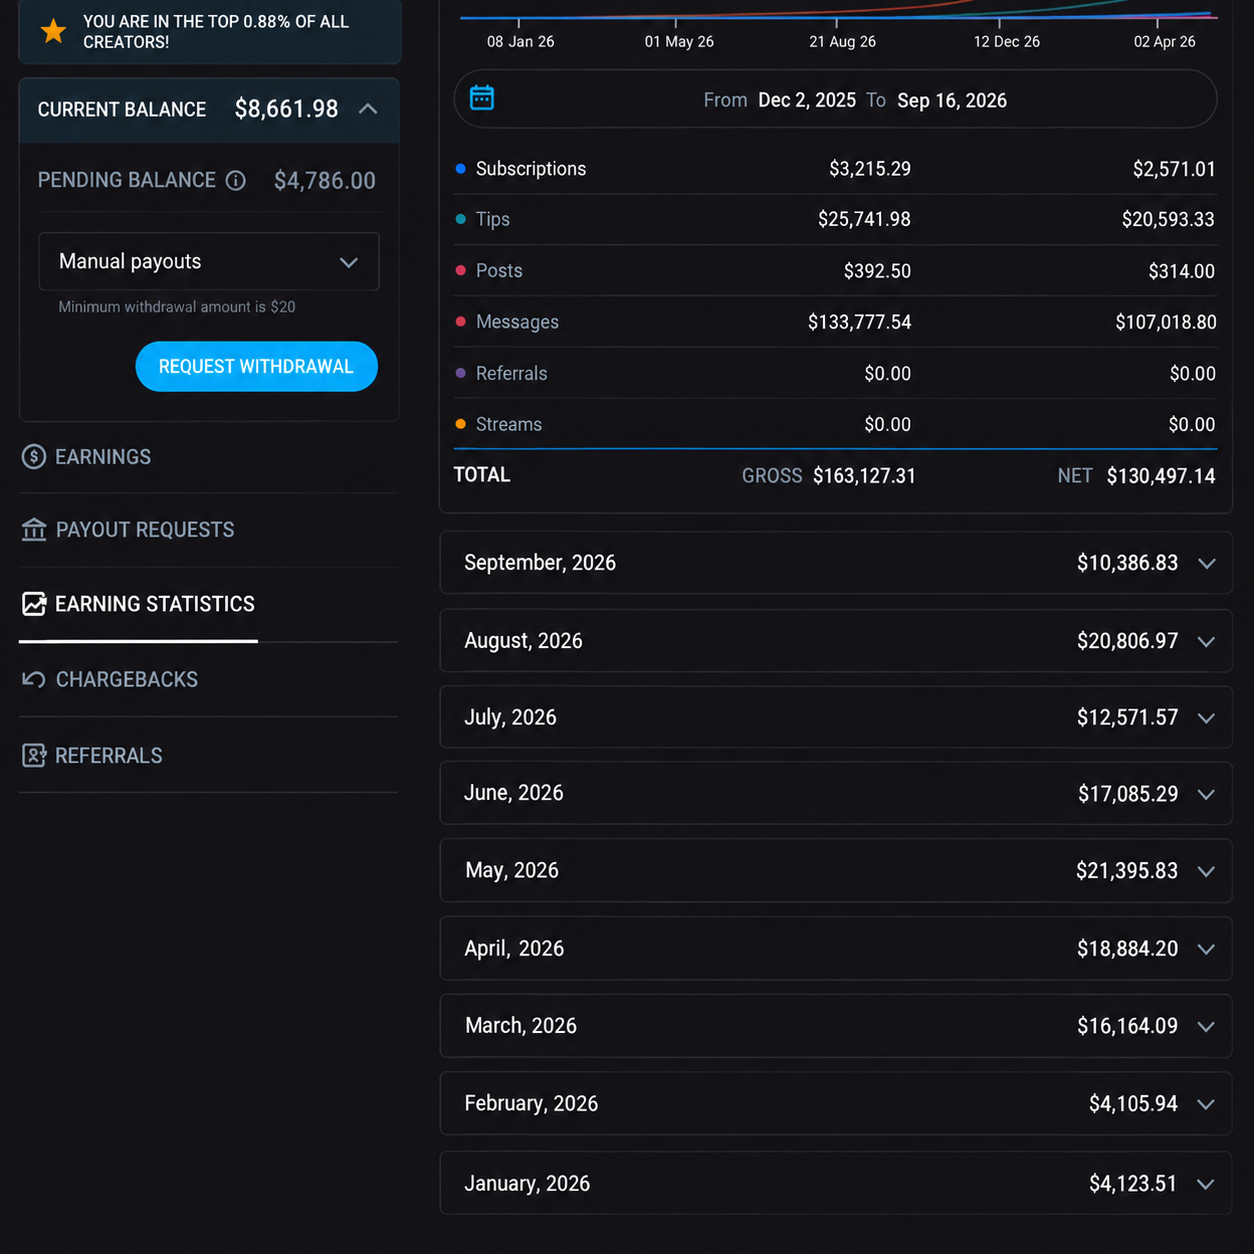The image size is (1254, 1254).
Task: Expand January, 2026 earnings chevron
Action: [1206, 1184]
